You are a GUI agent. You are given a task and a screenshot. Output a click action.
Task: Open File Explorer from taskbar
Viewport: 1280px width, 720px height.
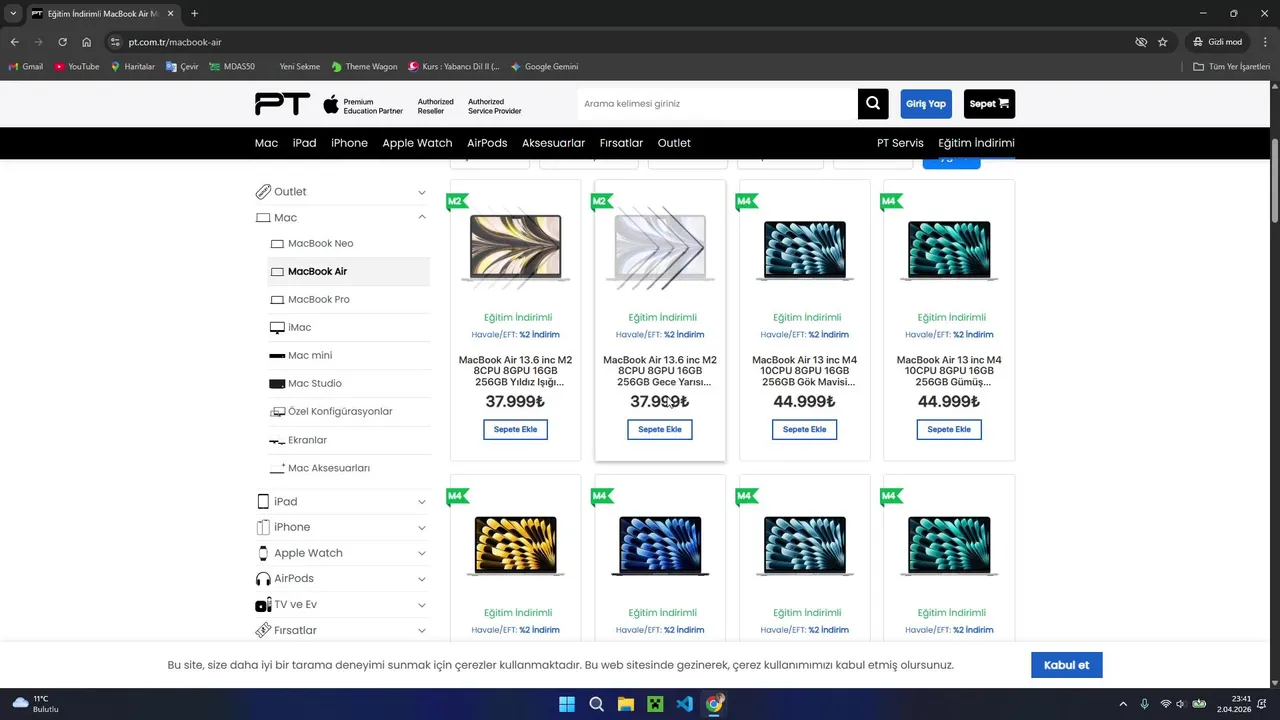click(626, 704)
